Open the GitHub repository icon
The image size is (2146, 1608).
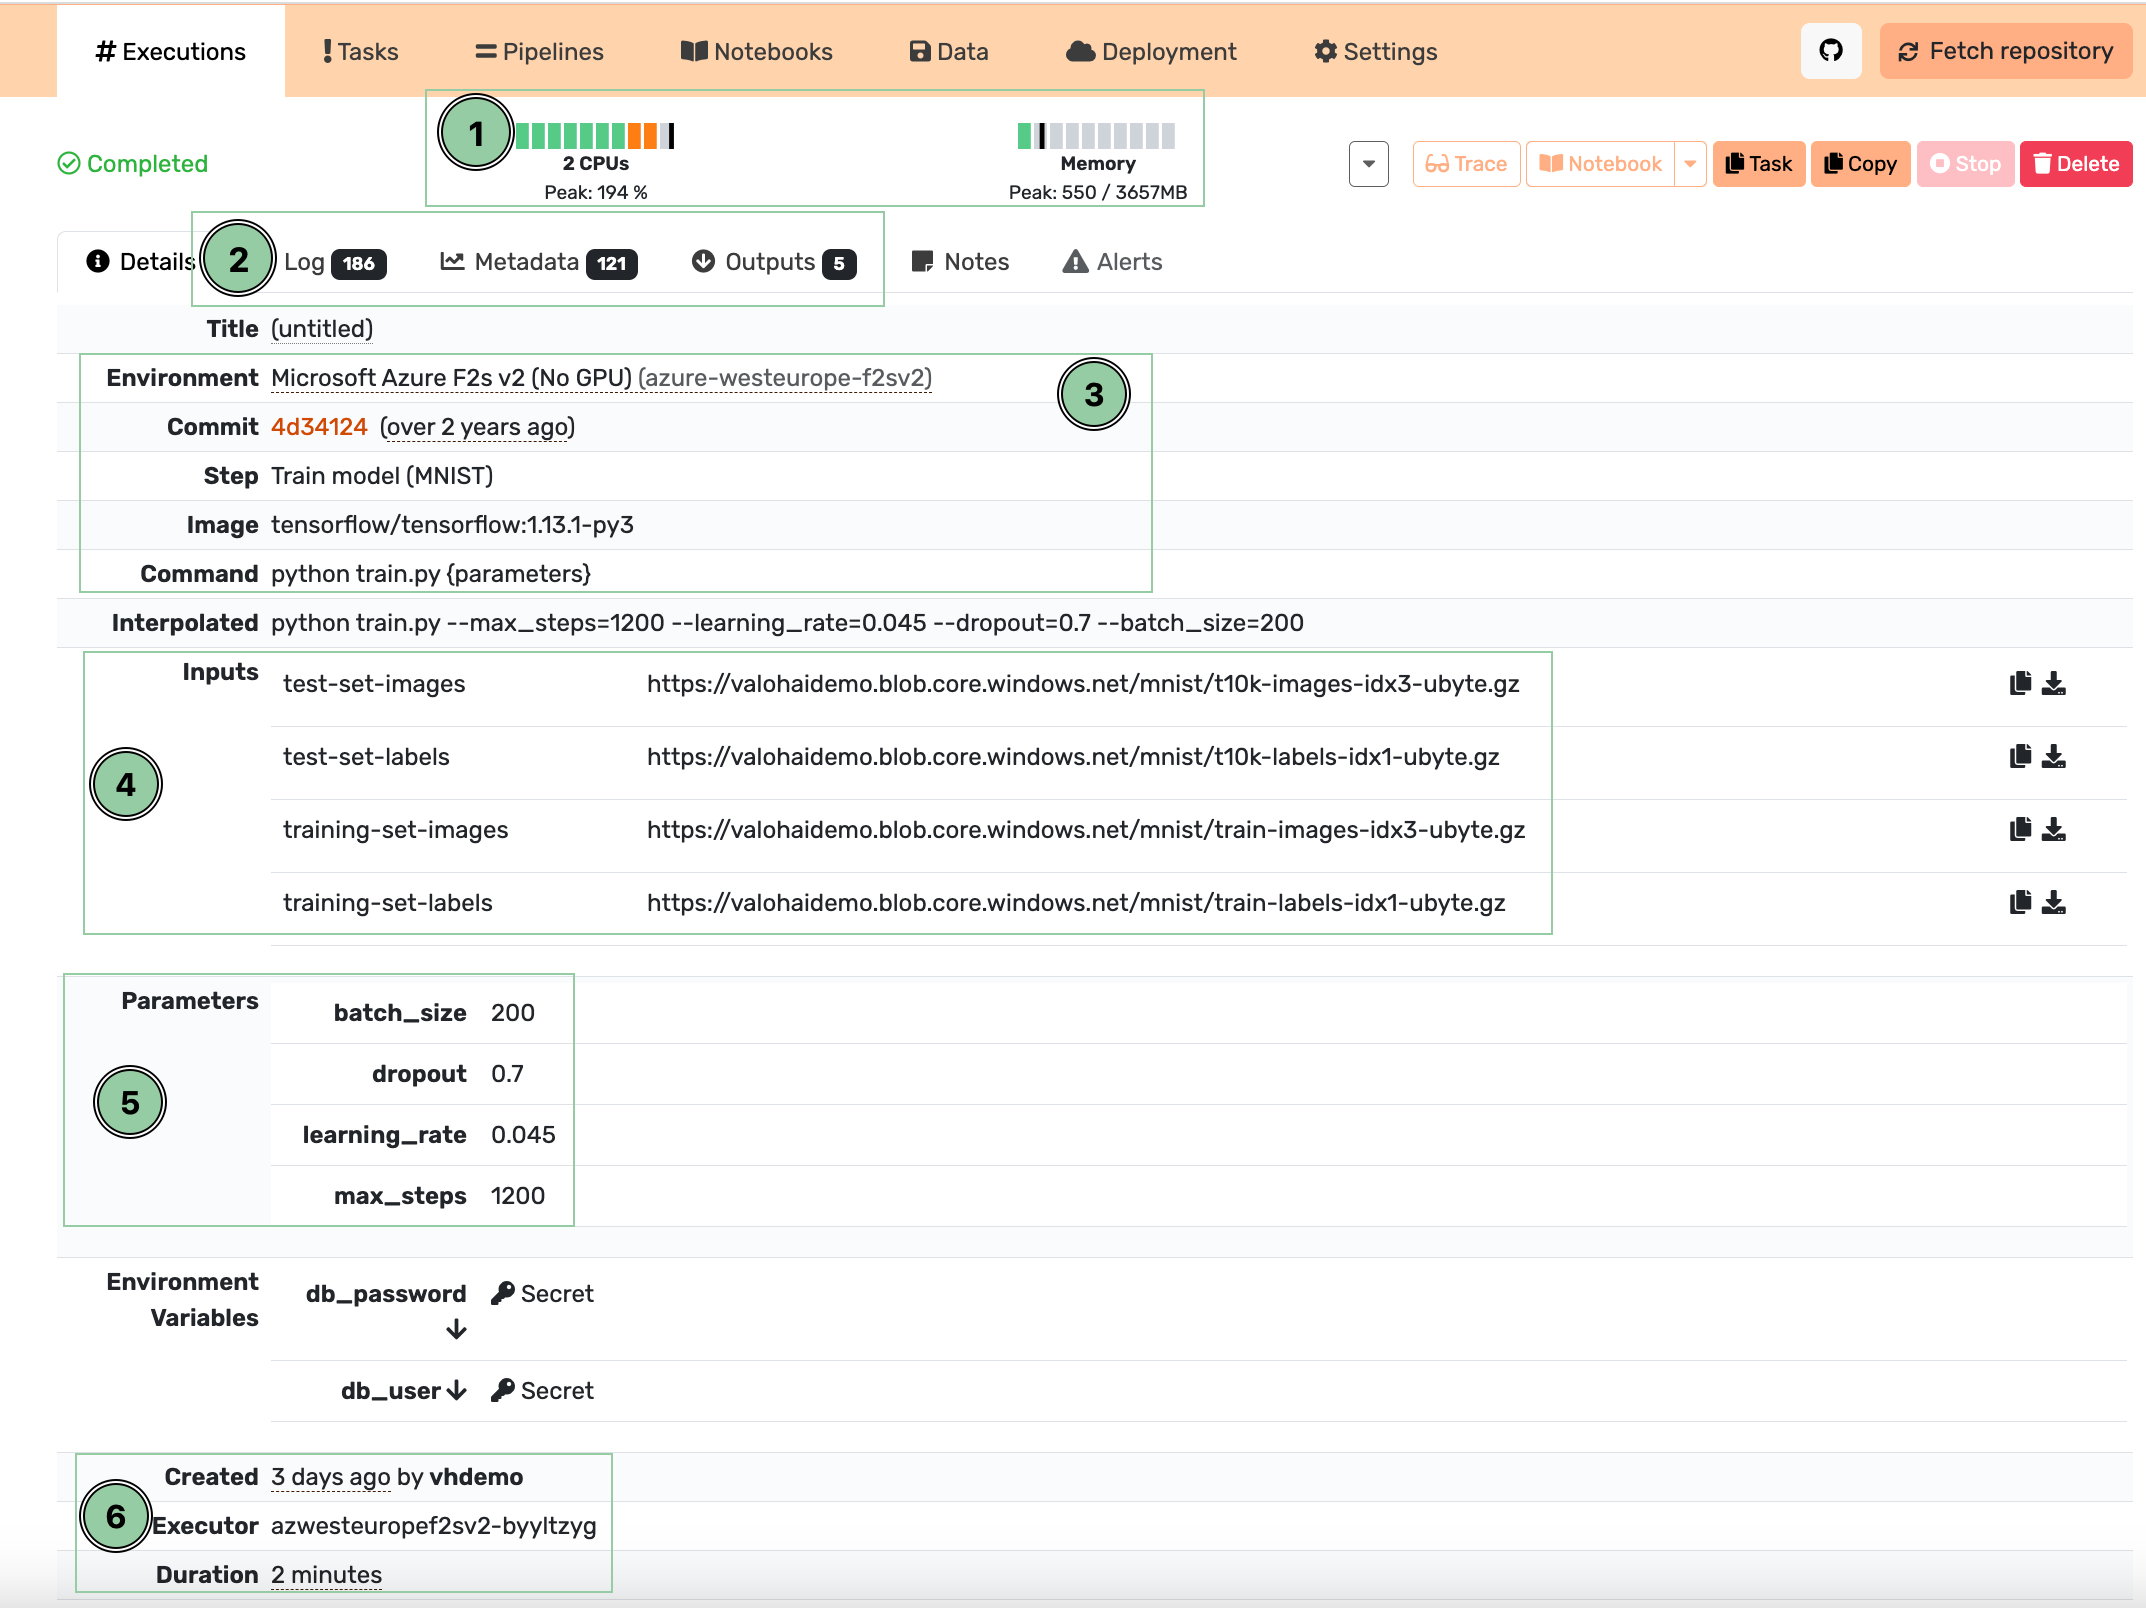point(1830,51)
